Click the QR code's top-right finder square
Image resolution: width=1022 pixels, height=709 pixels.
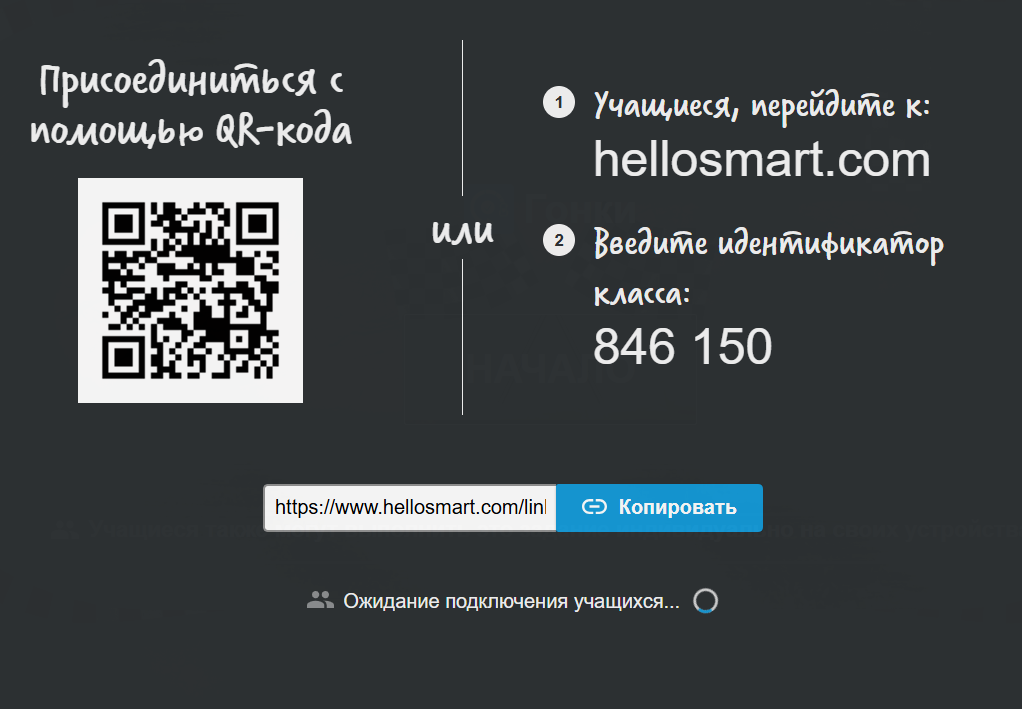coord(257,224)
